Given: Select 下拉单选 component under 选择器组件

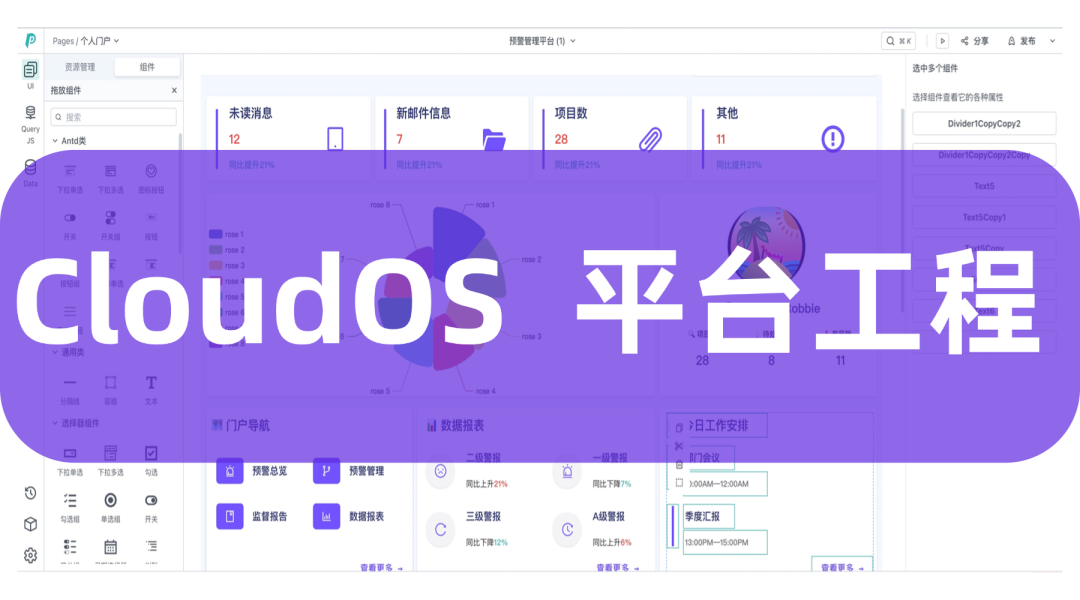Looking at the screenshot, I should pyautogui.click(x=70, y=461).
